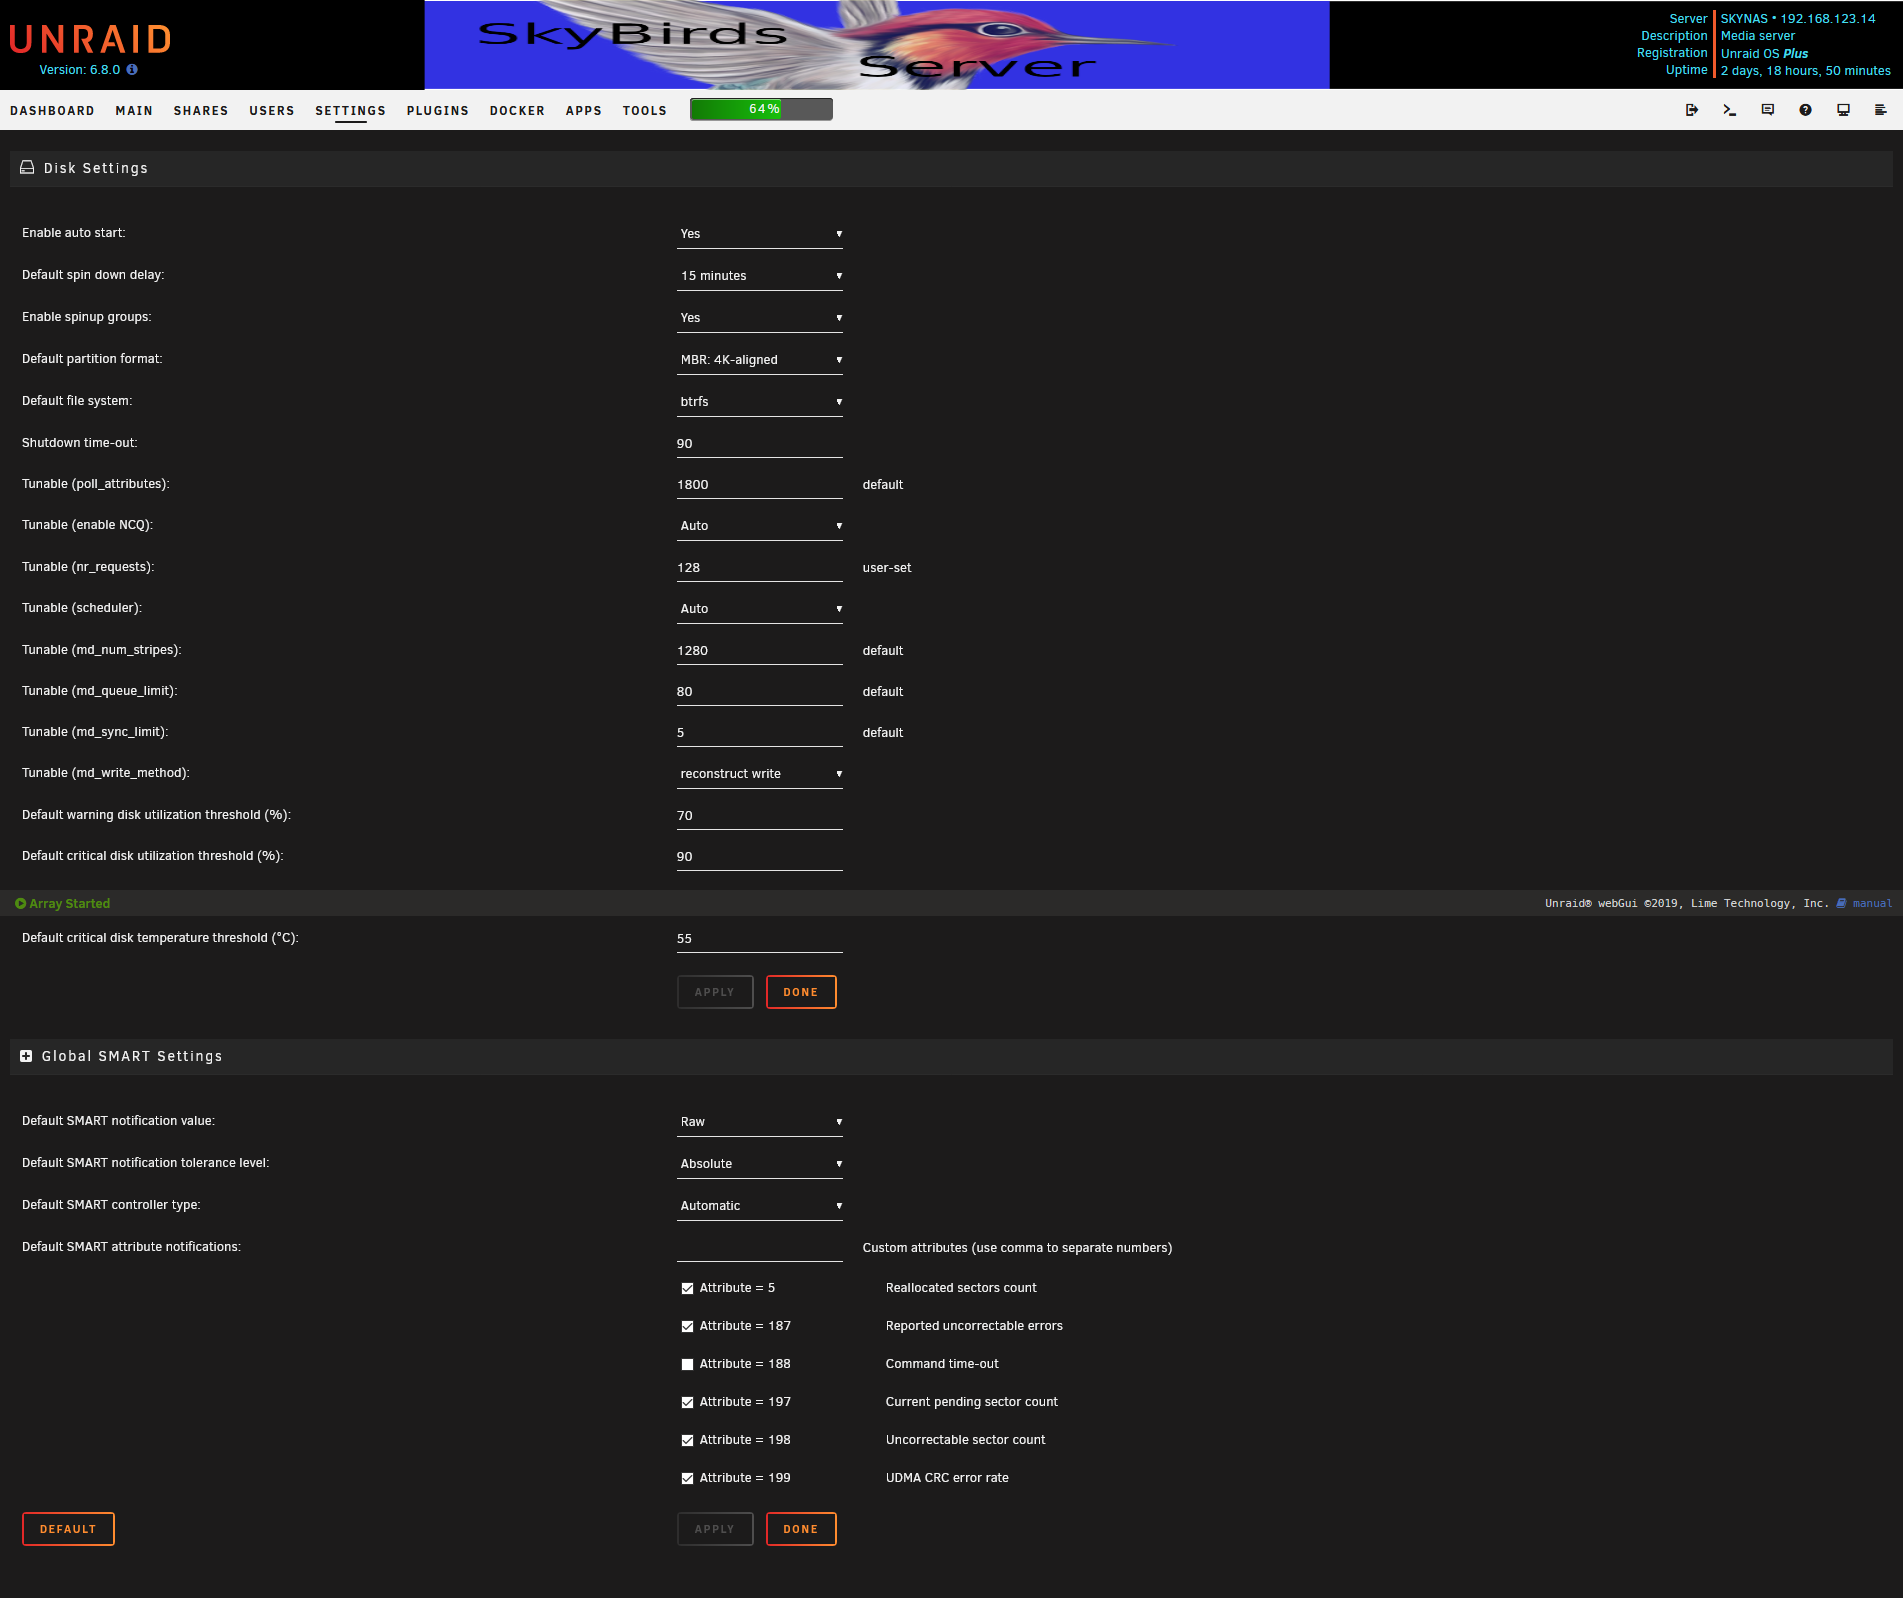Click Apply button in Global SMART Settings
Viewport: 1903px width, 1598px height.
(715, 1529)
